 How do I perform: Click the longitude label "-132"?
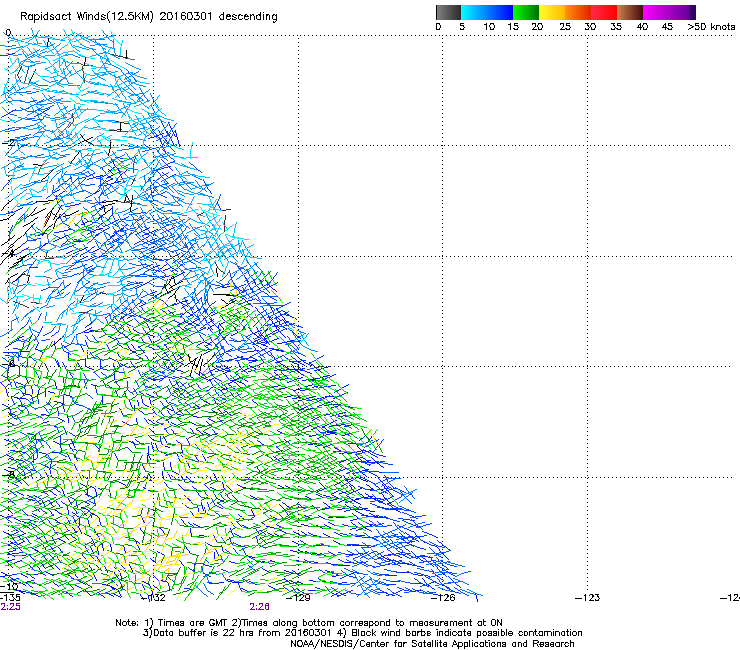tap(154, 598)
